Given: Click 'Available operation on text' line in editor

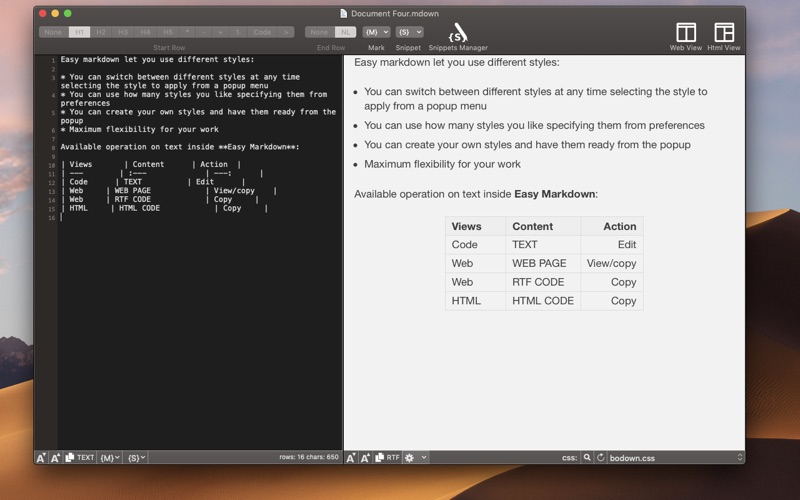Looking at the screenshot, I should pyautogui.click(x=180, y=147).
